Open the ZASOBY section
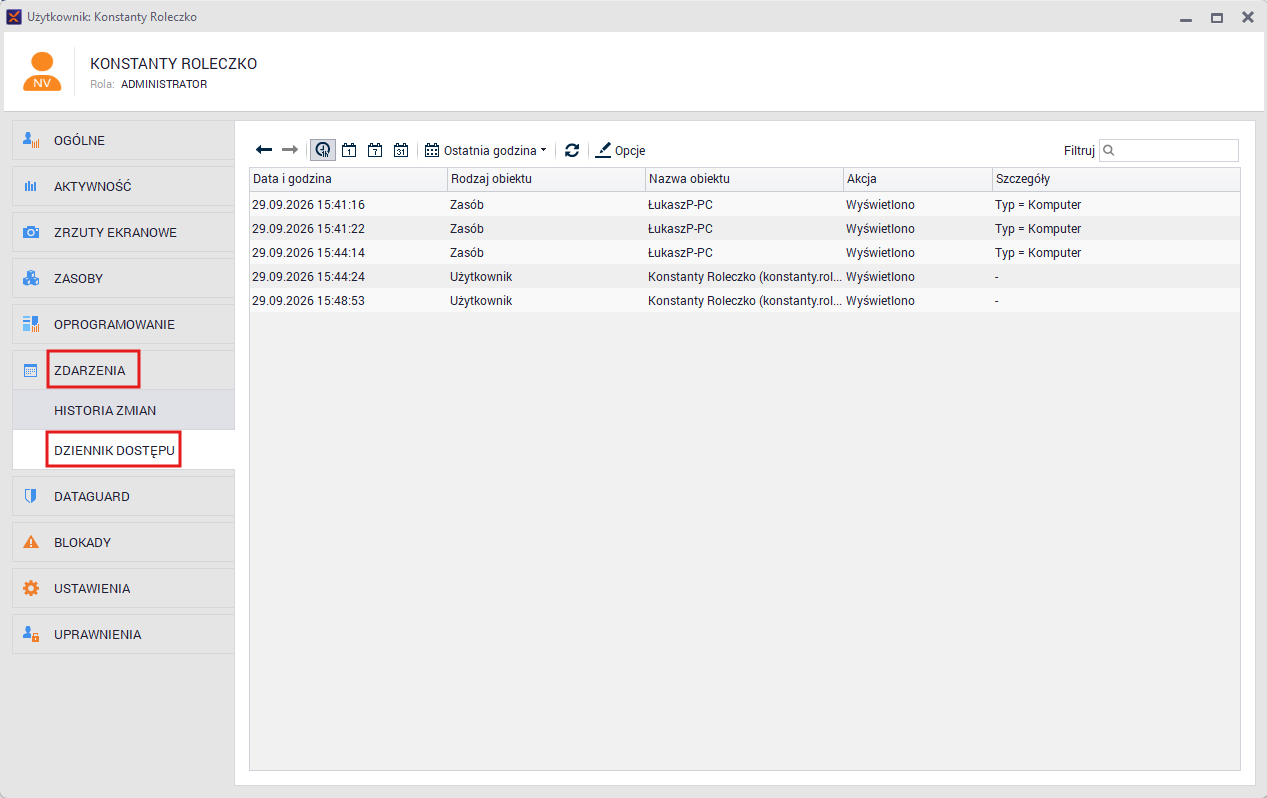This screenshot has width=1267, height=798. point(124,278)
